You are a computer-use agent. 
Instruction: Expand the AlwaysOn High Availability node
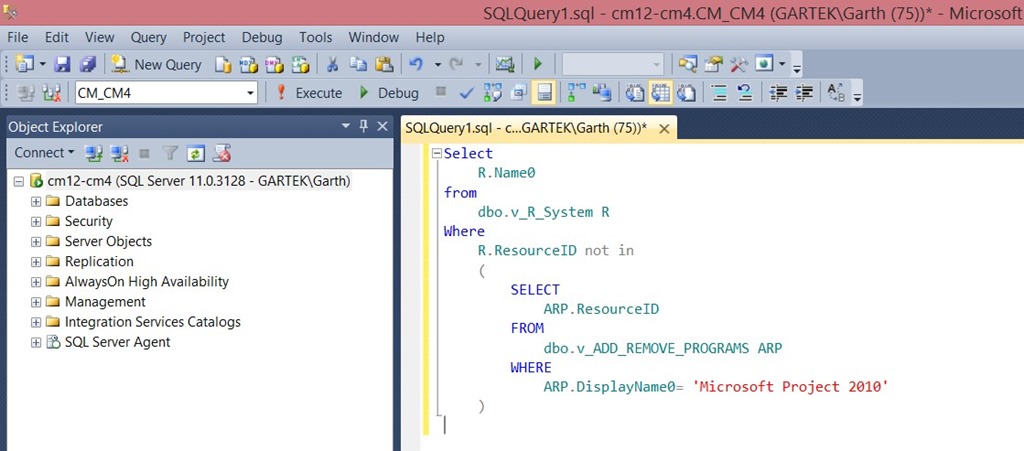tap(36, 283)
